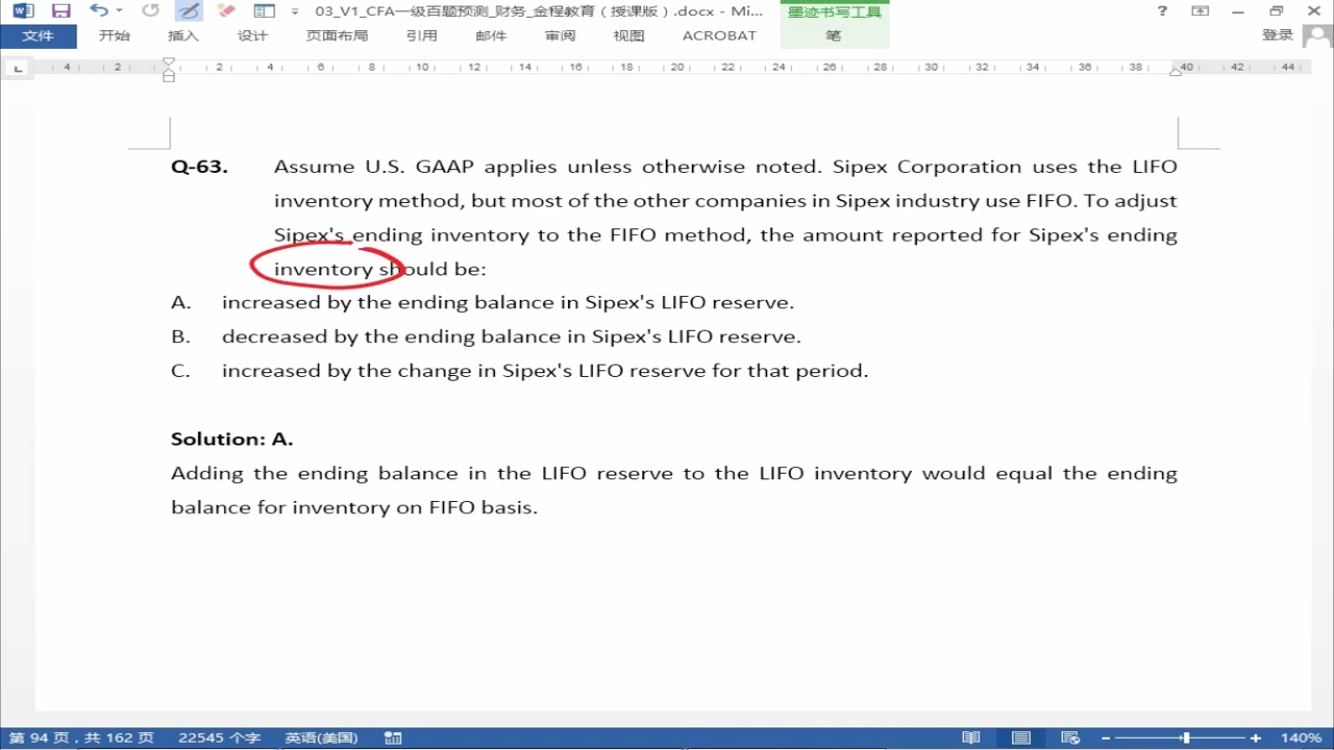The height and width of the screenshot is (750, 1334).
Task: Open the 文件 (File) menu
Action: [38, 36]
